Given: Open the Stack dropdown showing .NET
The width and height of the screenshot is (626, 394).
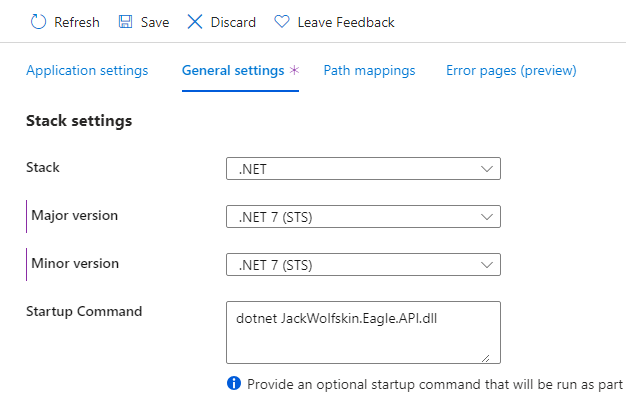Looking at the screenshot, I should (363, 168).
